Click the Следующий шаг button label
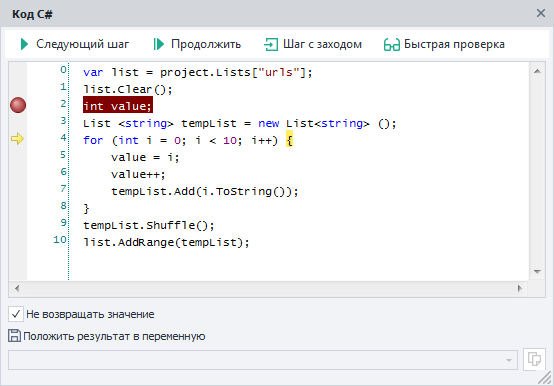The image size is (554, 386). 82,44
